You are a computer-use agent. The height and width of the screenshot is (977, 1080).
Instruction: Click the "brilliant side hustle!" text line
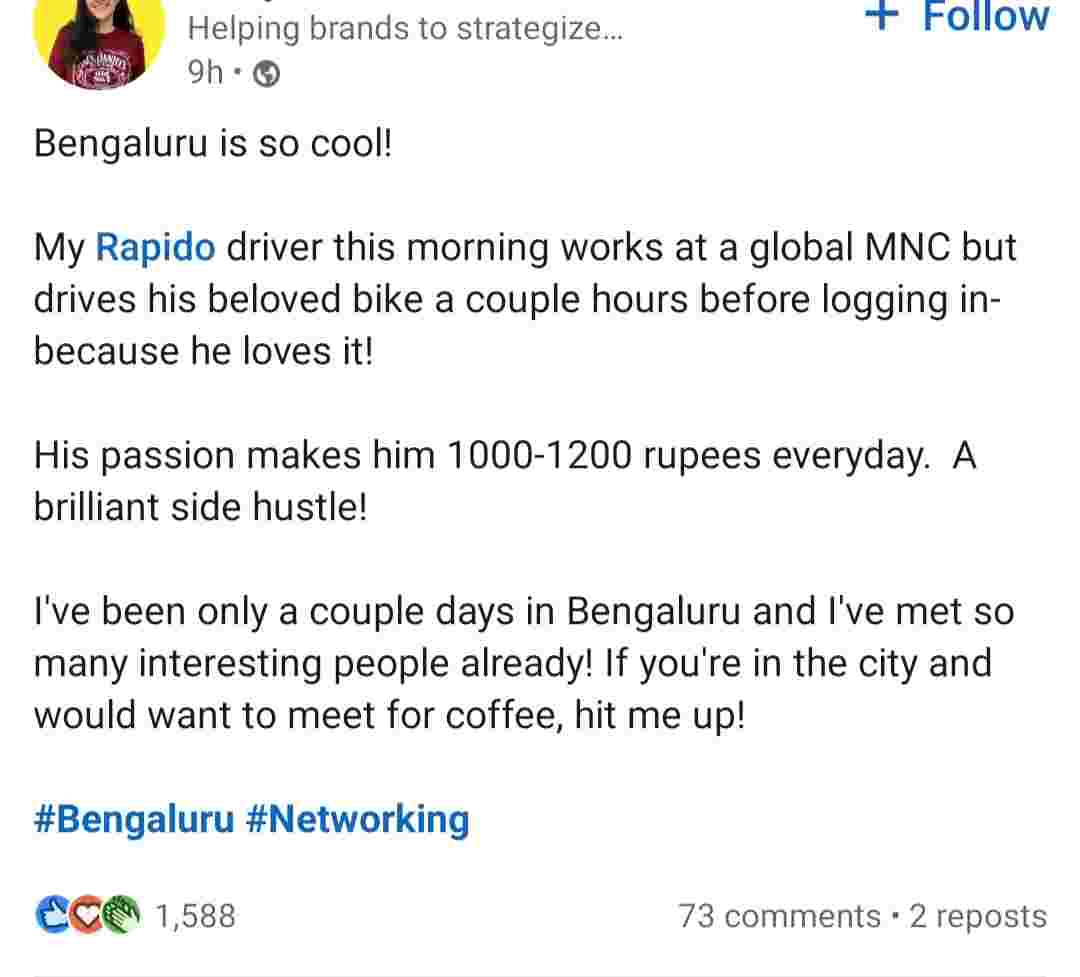click(x=201, y=507)
